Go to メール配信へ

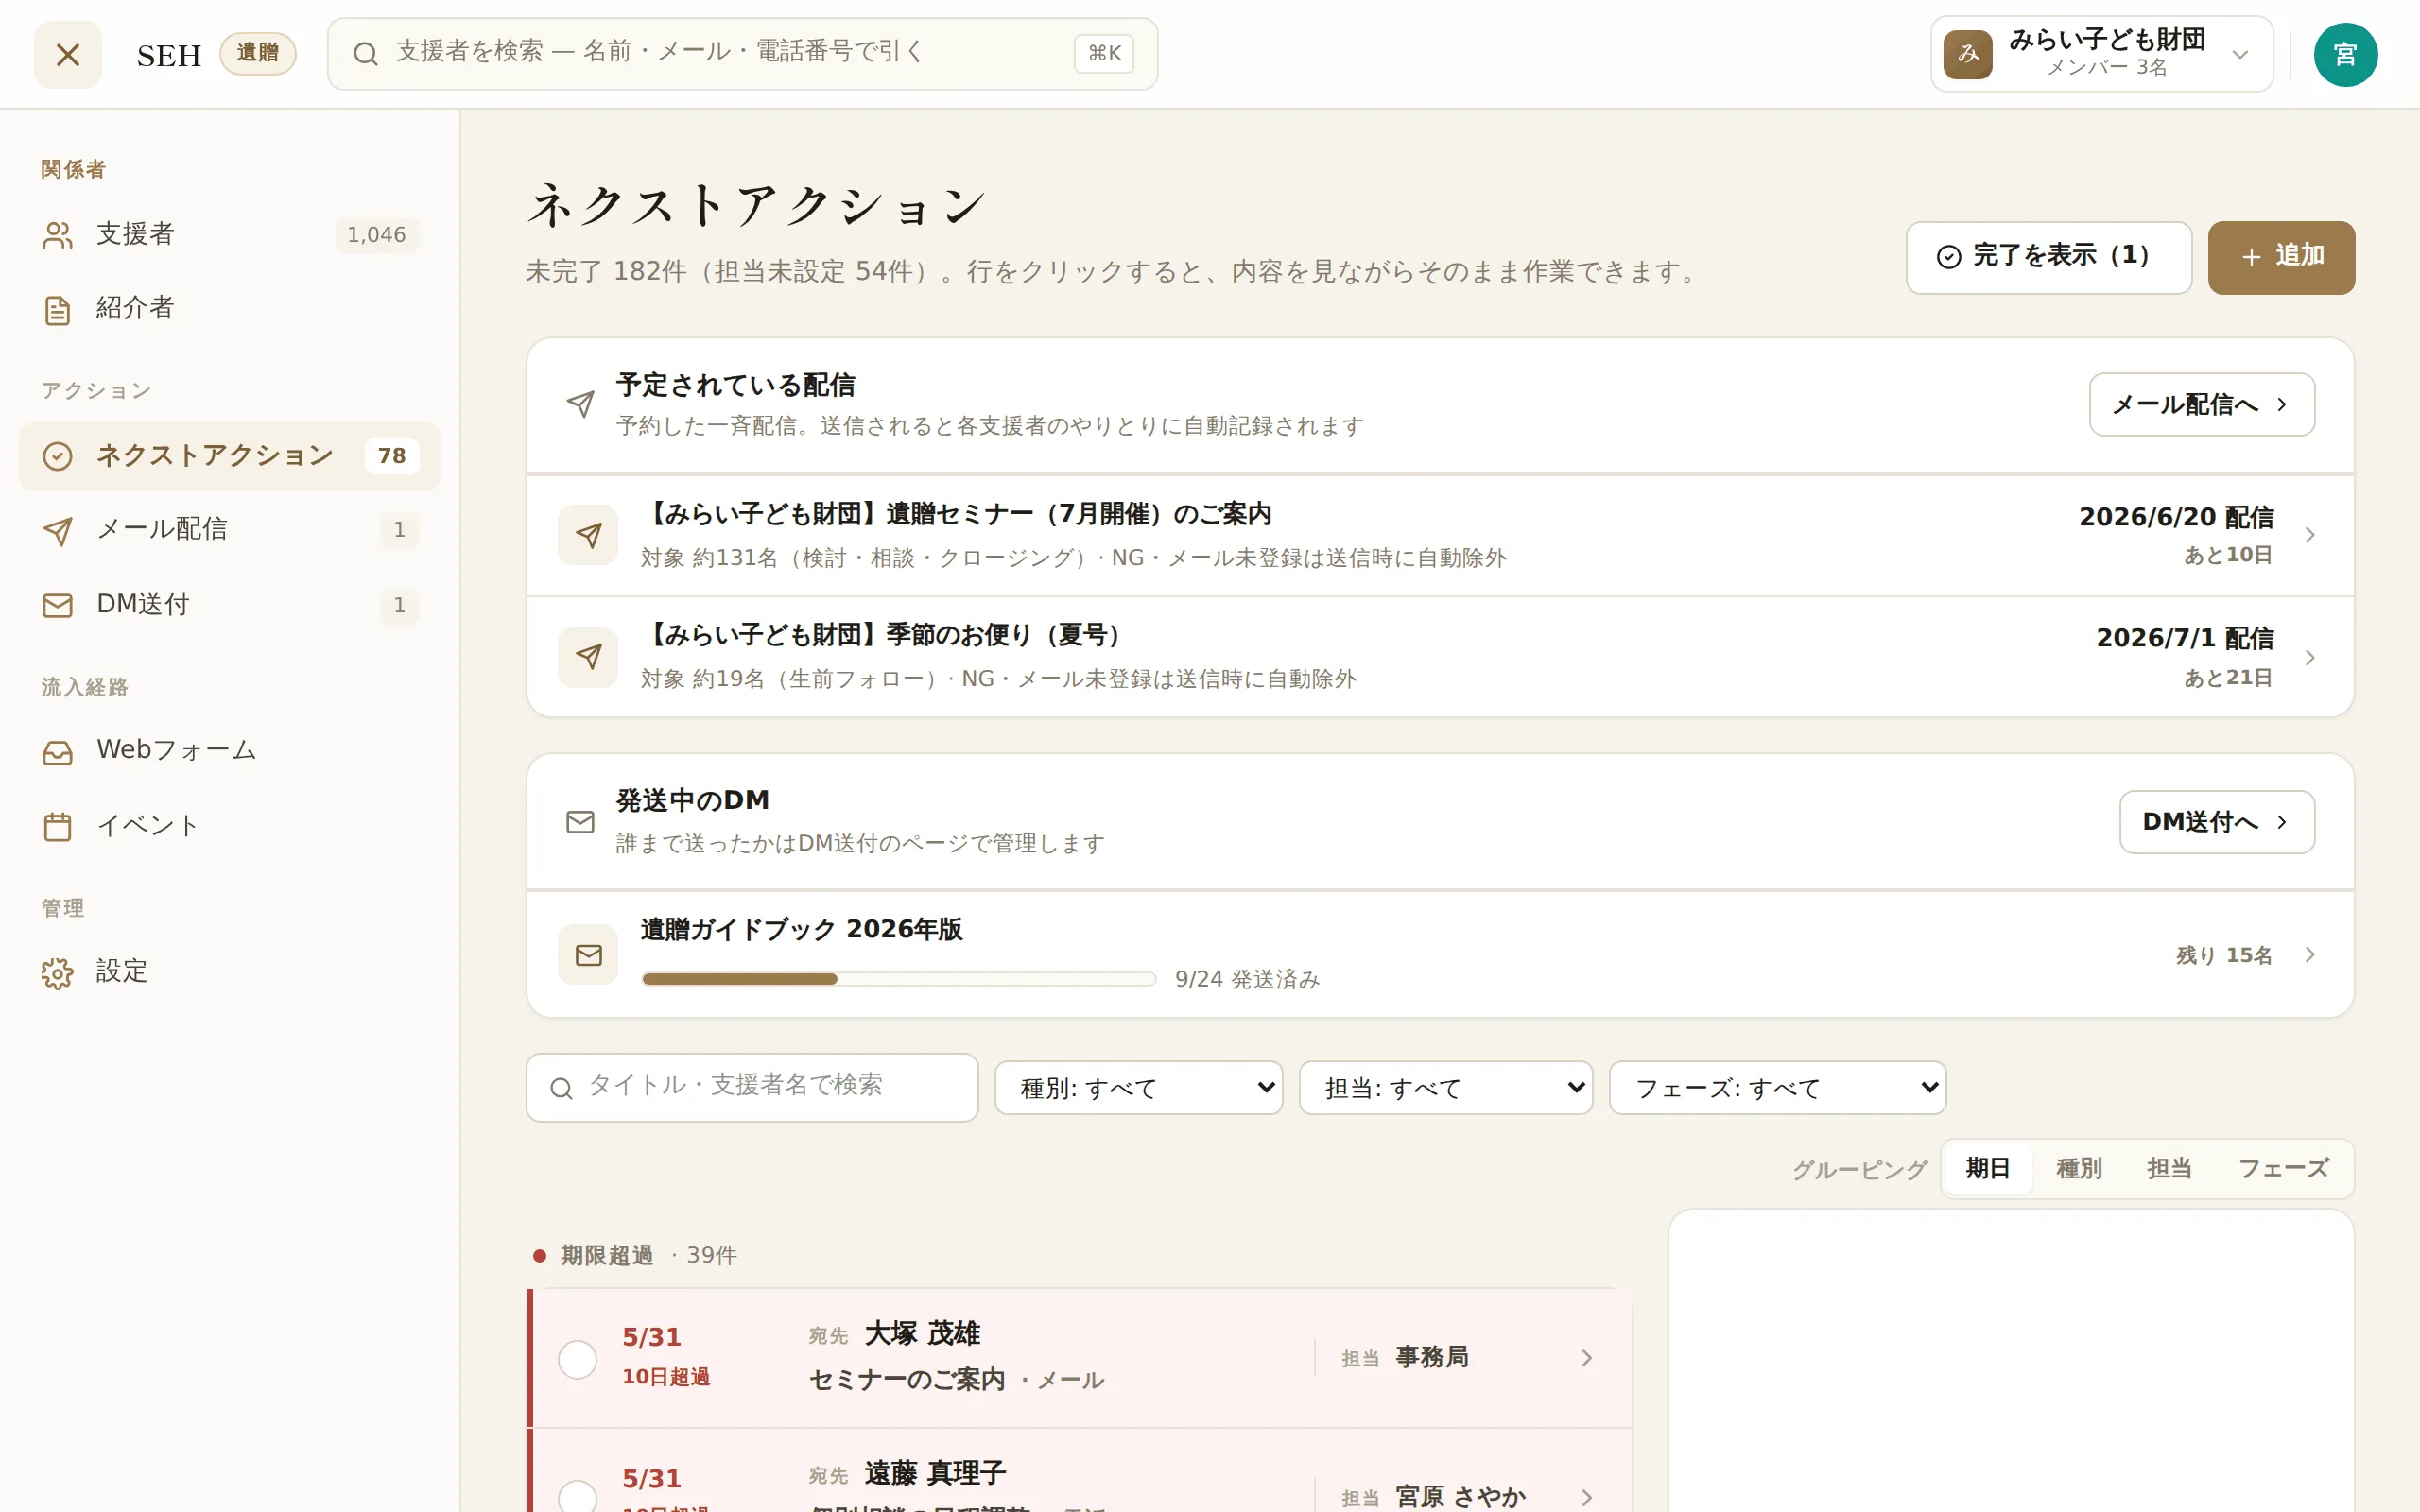(x=2201, y=404)
